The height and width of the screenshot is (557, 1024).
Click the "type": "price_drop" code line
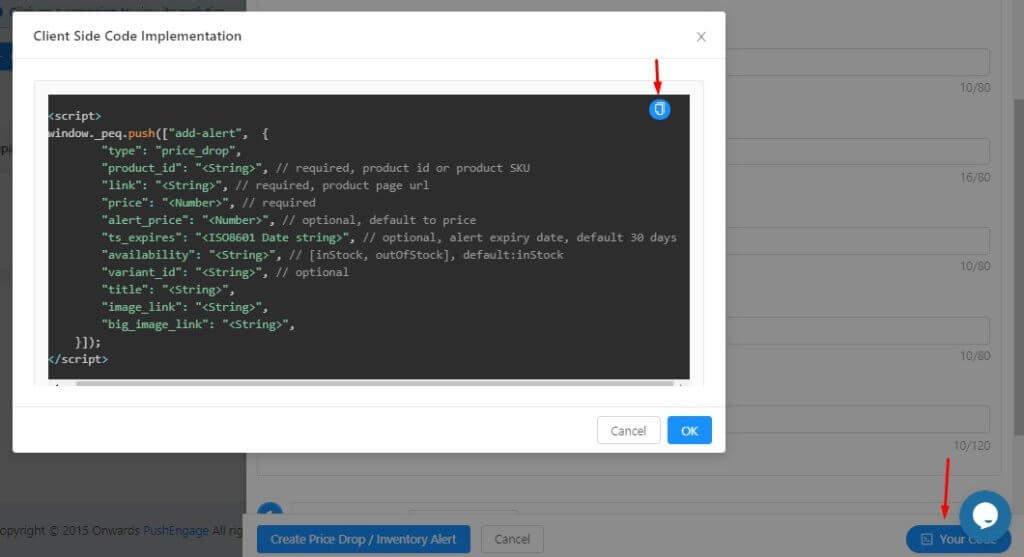[171, 151]
